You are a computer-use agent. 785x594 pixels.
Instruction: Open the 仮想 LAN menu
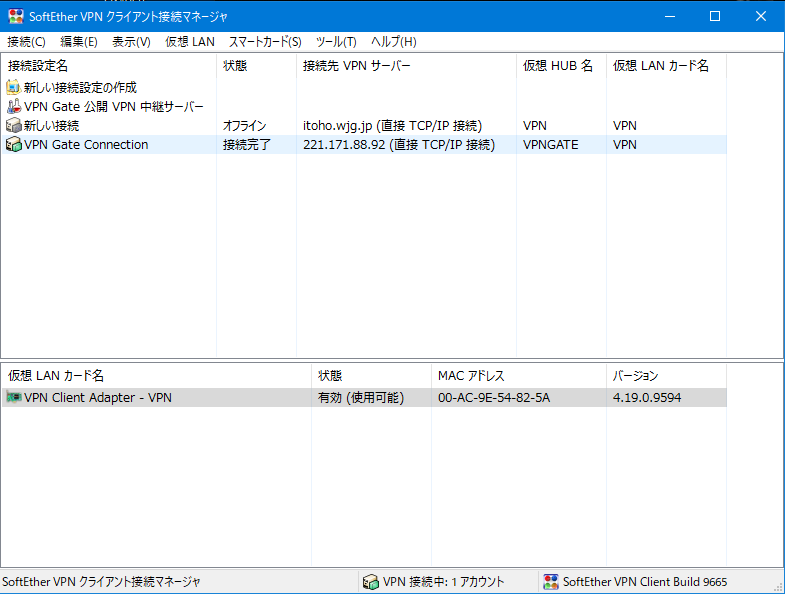[x=190, y=42]
